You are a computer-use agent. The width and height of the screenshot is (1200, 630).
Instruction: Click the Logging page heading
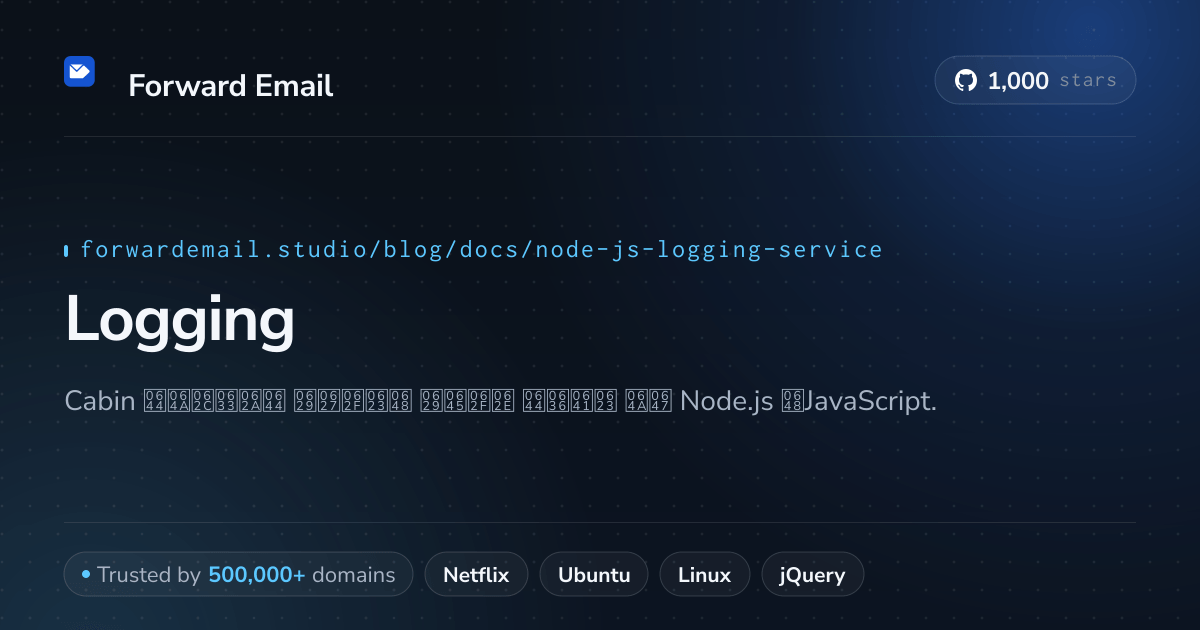(180, 322)
